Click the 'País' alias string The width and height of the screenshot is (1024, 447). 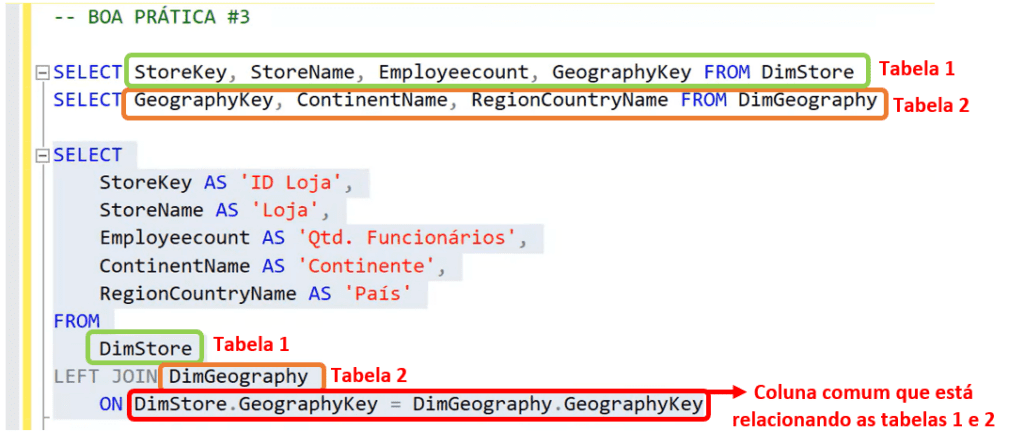[x=377, y=293]
